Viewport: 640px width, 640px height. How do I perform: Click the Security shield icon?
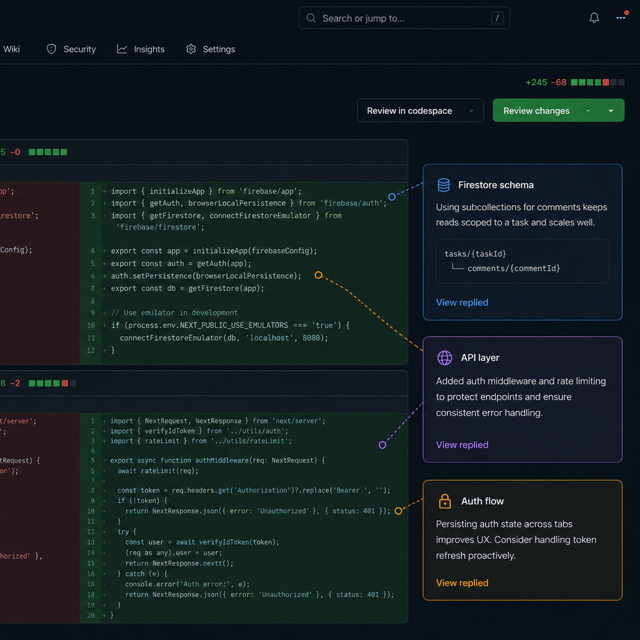point(51,49)
